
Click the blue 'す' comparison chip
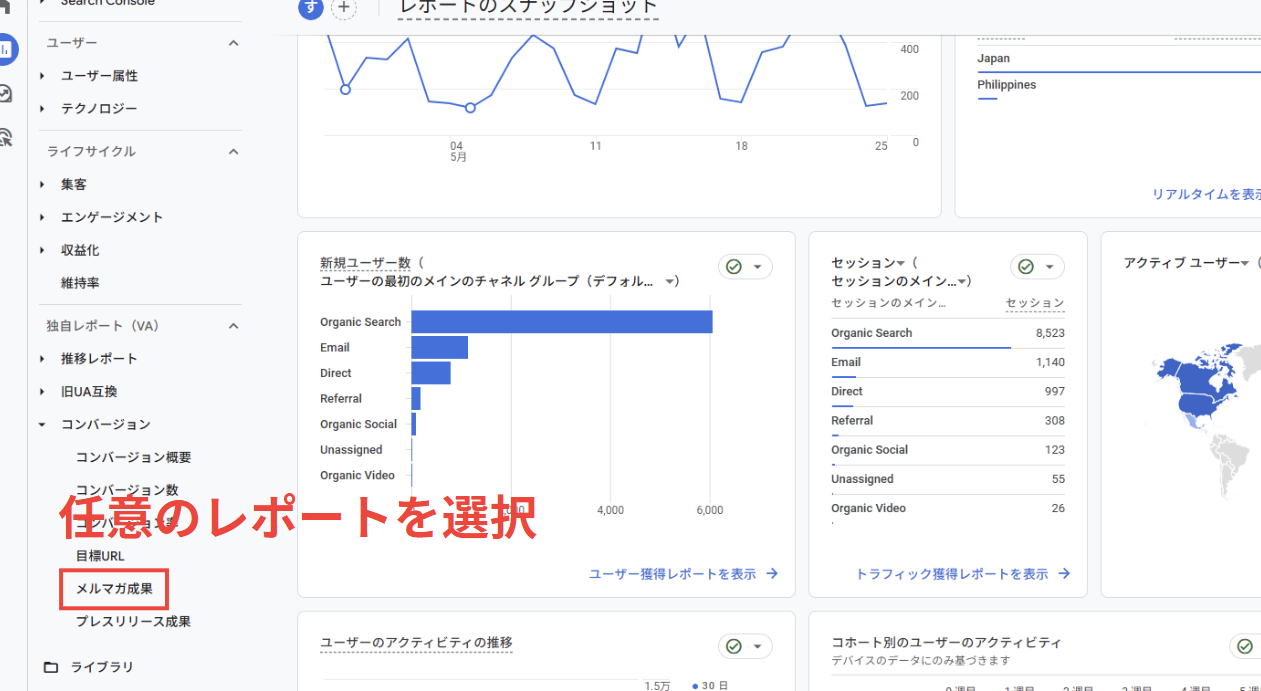(312, 8)
